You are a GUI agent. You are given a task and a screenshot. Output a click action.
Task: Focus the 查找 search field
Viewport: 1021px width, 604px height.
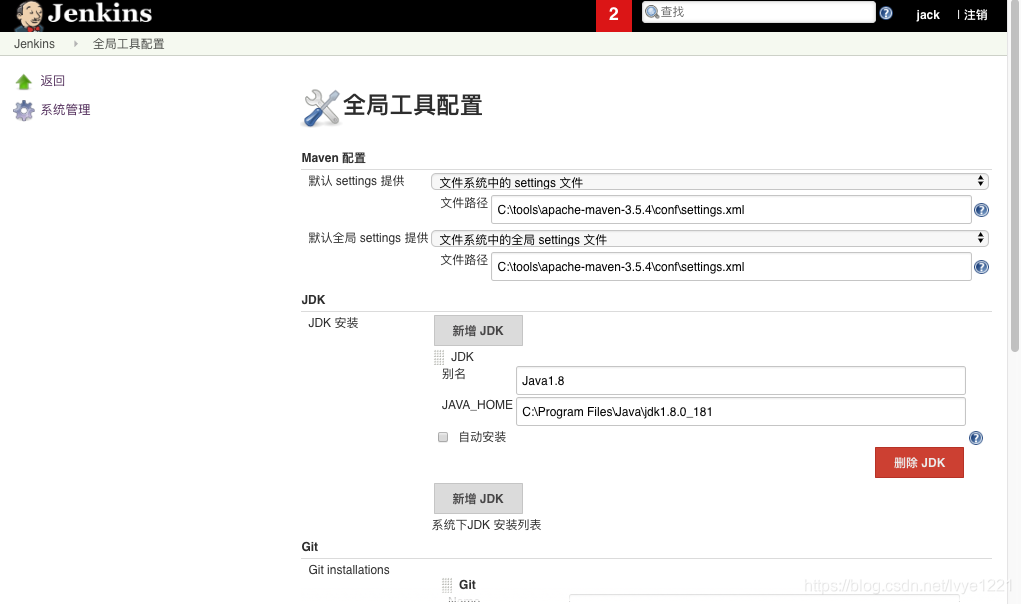(759, 12)
